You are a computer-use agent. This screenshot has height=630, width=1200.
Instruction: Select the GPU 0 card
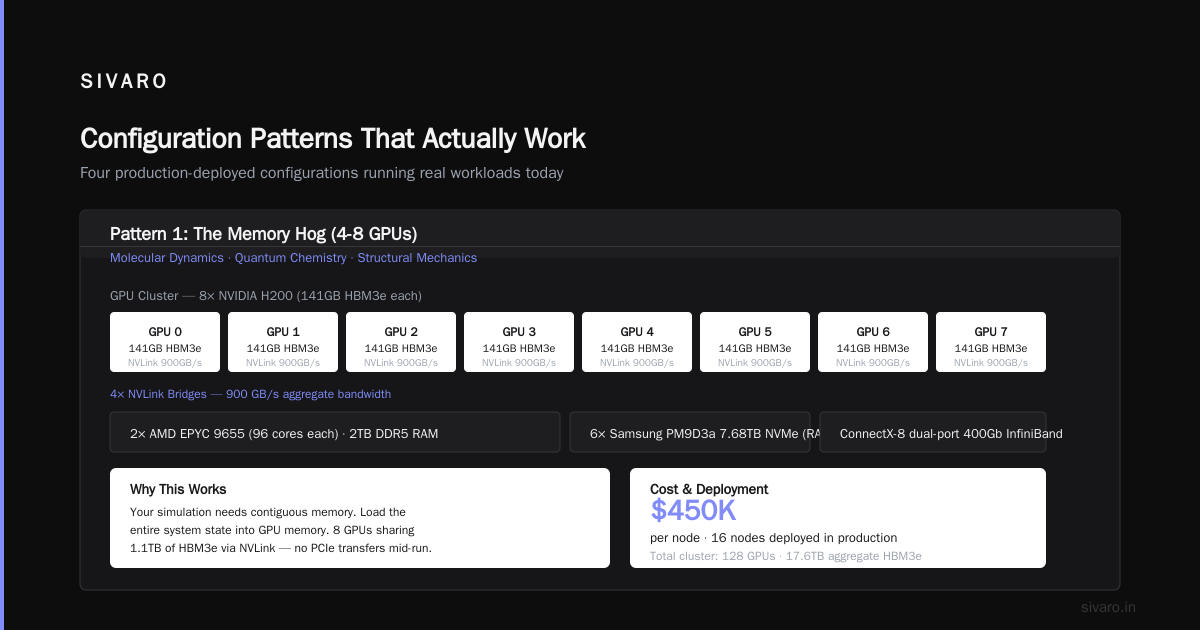tap(165, 342)
